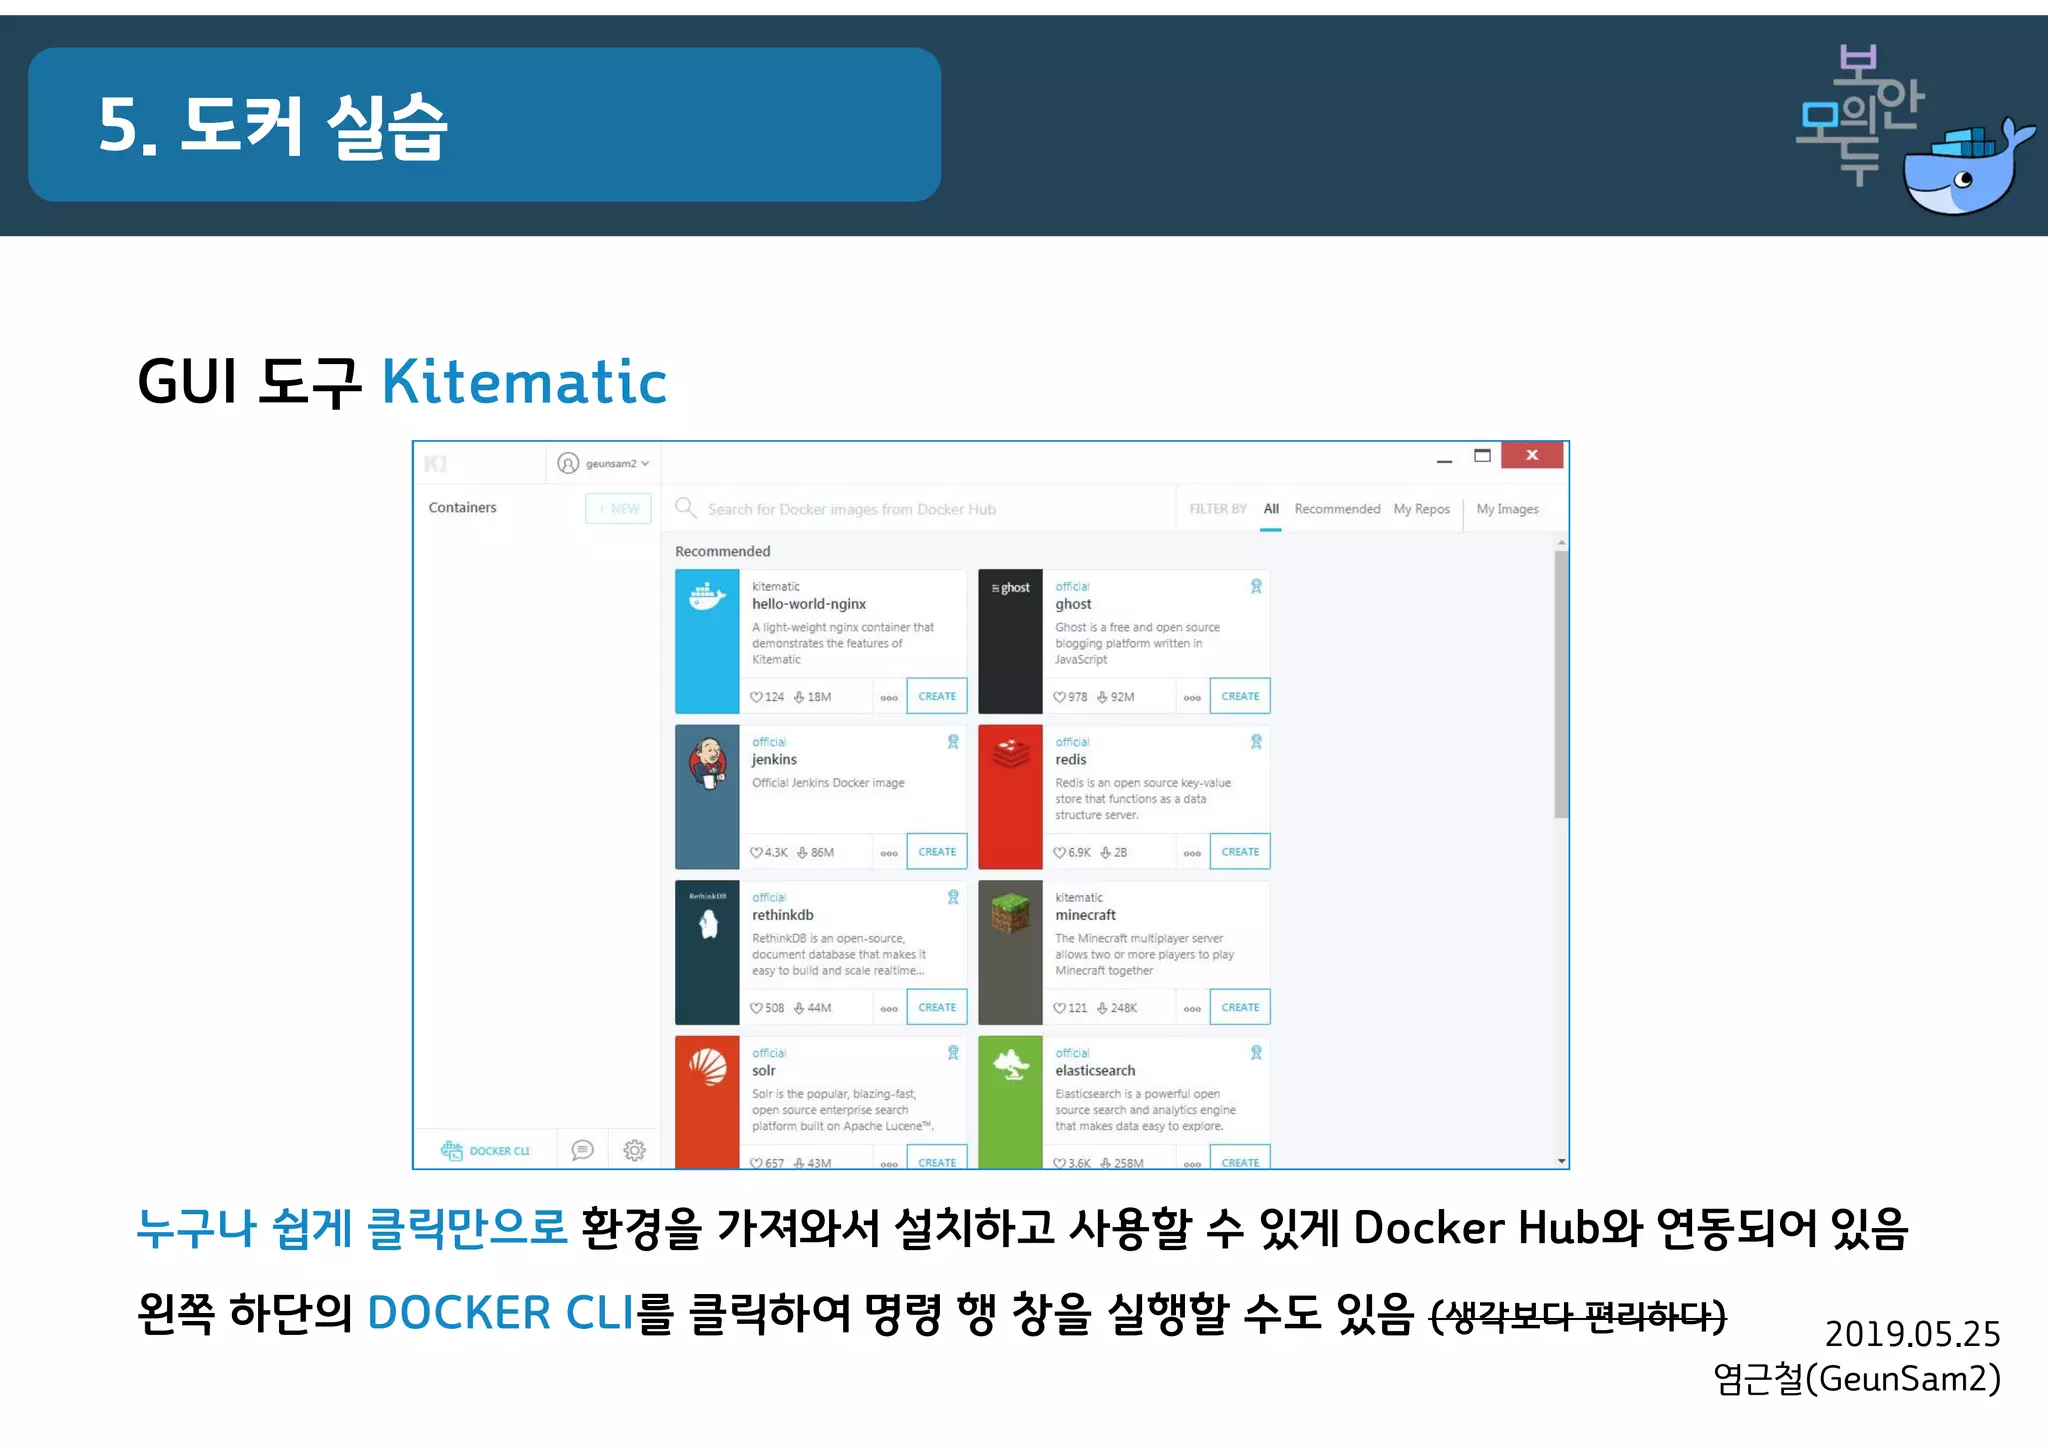Click download count icon on rethinkdb

click(799, 1008)
